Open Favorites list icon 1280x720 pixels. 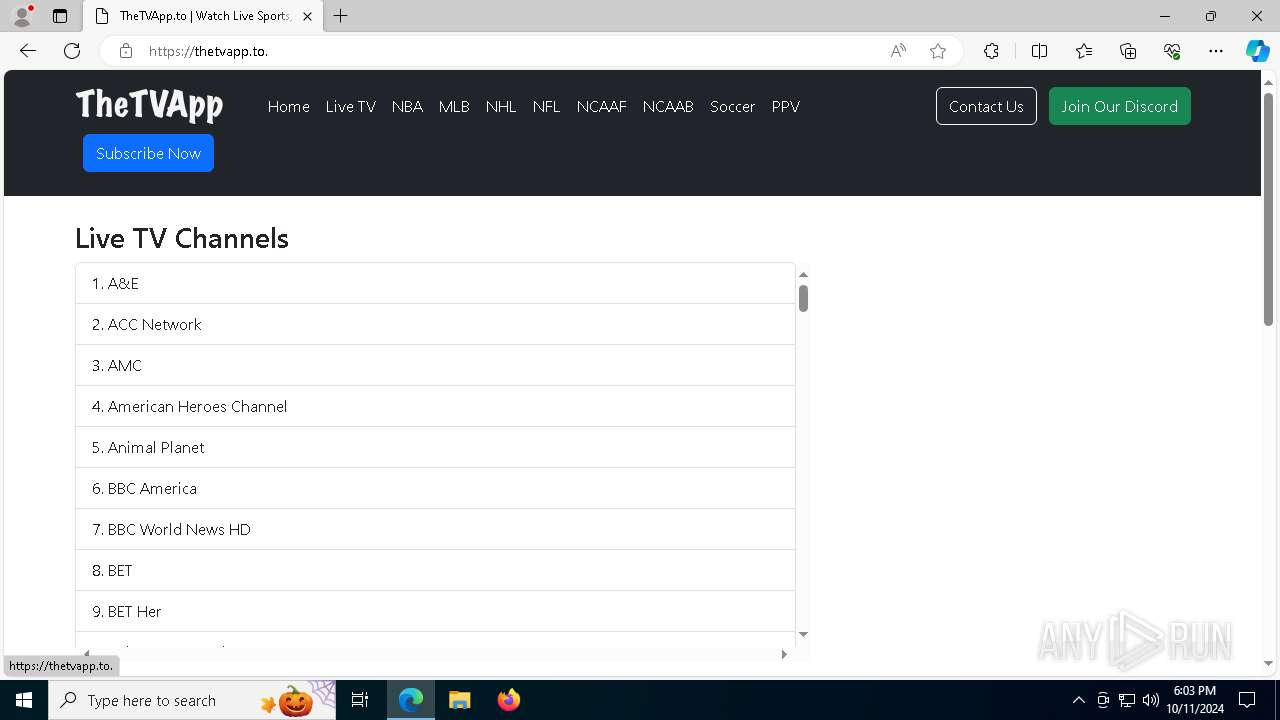coord(1084,51)
